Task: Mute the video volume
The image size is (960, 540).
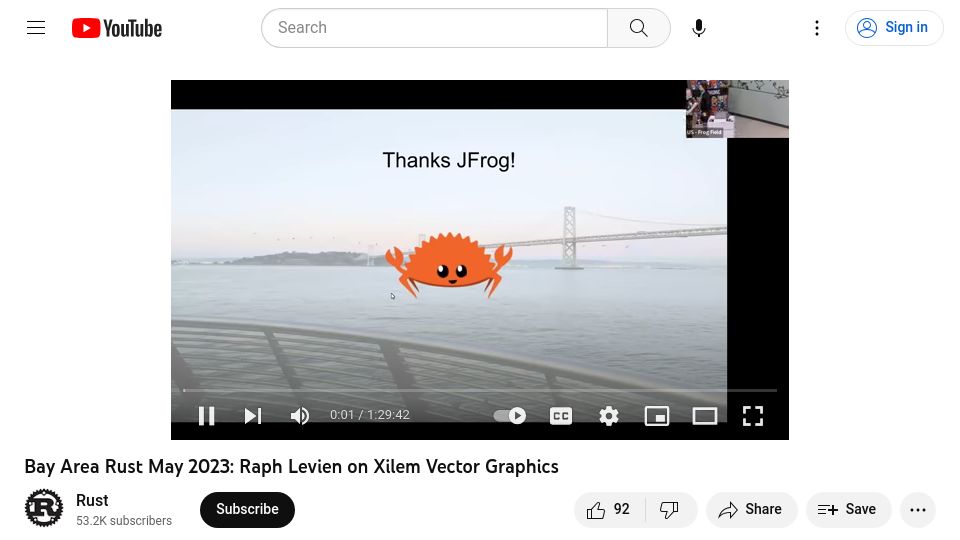Action: (299, 416)
